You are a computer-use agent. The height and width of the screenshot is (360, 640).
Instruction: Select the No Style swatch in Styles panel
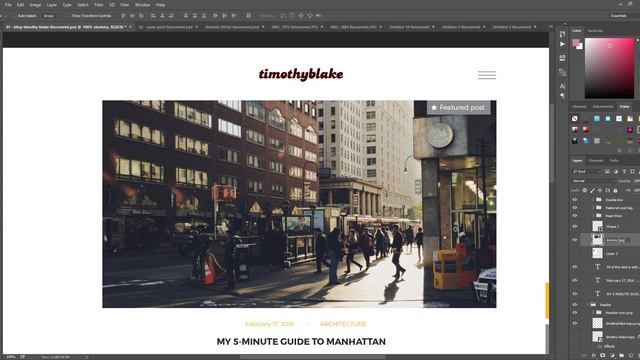575,118
